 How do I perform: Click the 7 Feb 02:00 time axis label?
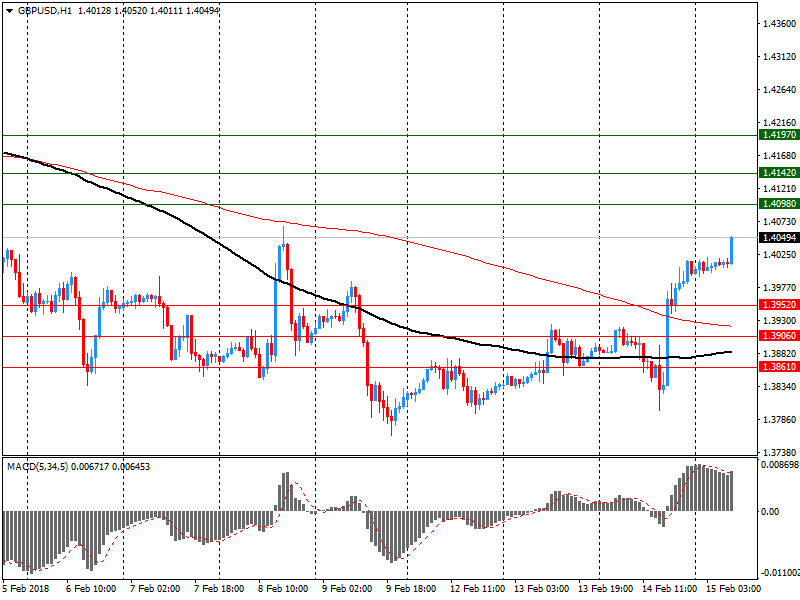click(155, 589)
